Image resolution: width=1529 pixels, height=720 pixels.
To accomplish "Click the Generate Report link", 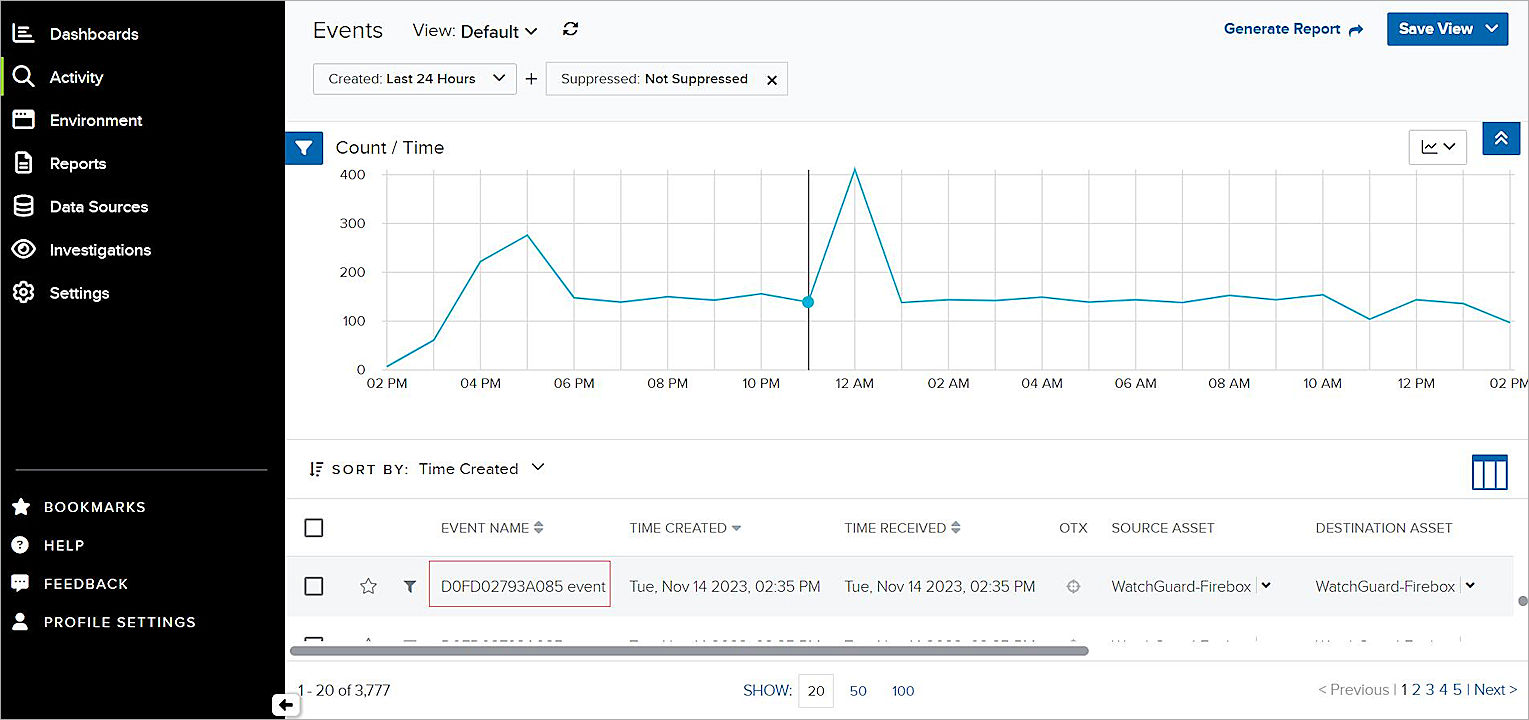I will click(x=1293, y=29).
